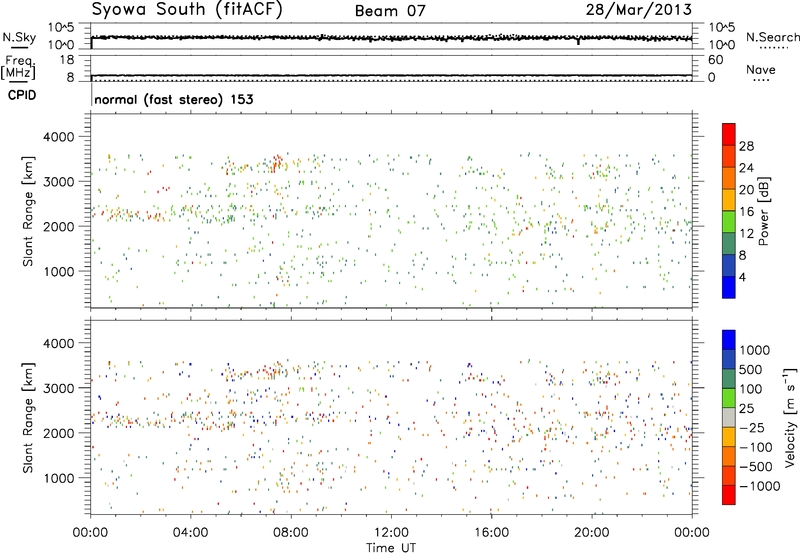Click the '4' label on Power colorbar
The height and width of the screenshot is (554, 800).
pos(742,277)
